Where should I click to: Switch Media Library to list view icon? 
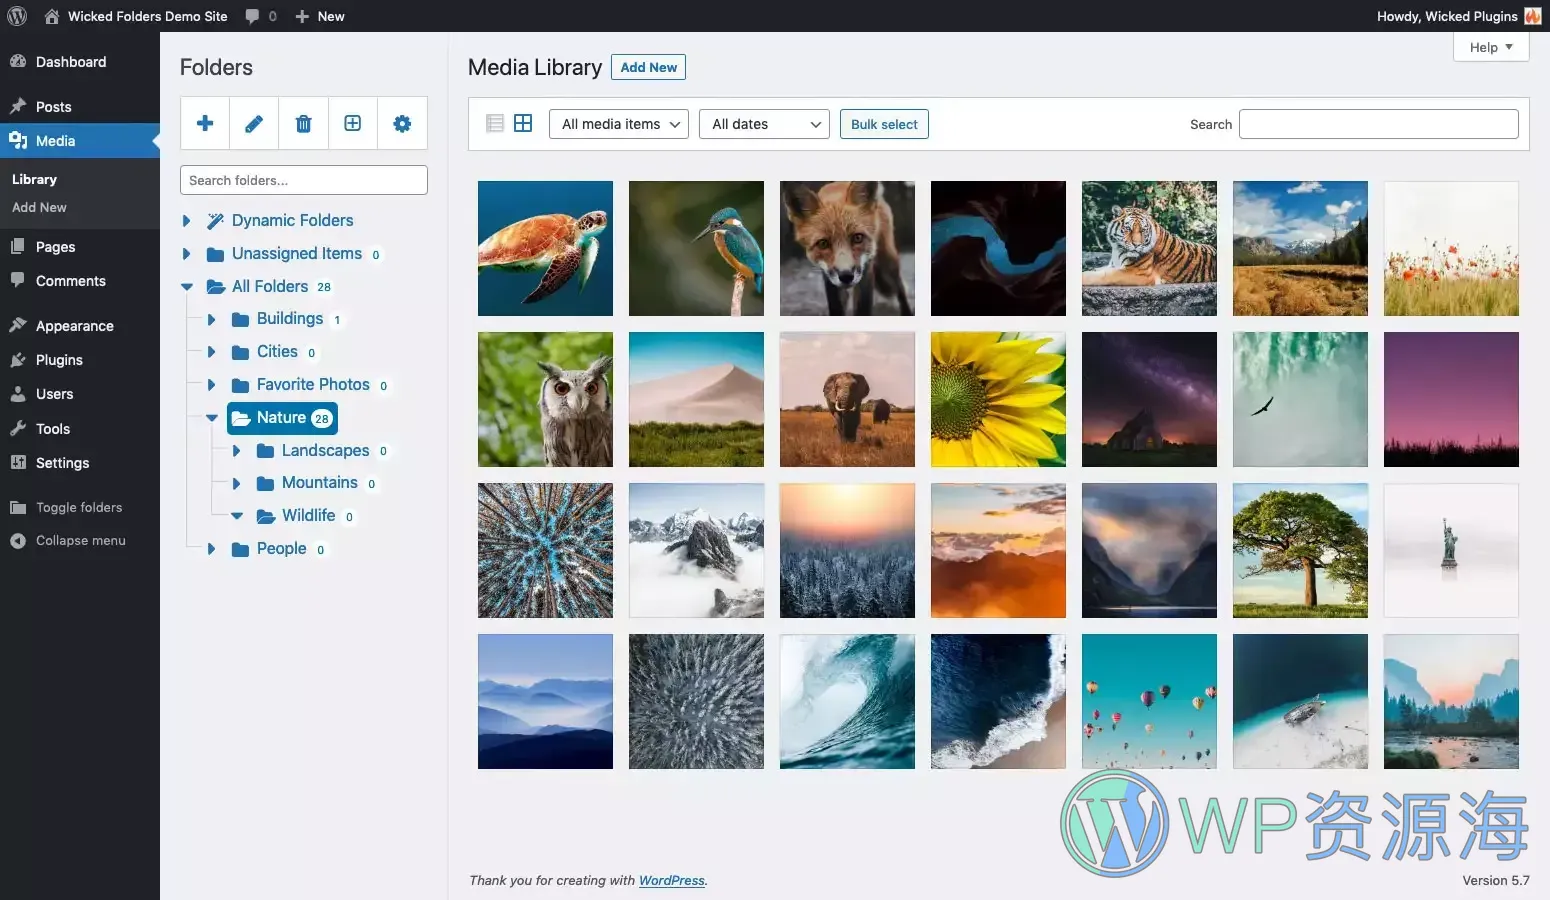(494, 123)
